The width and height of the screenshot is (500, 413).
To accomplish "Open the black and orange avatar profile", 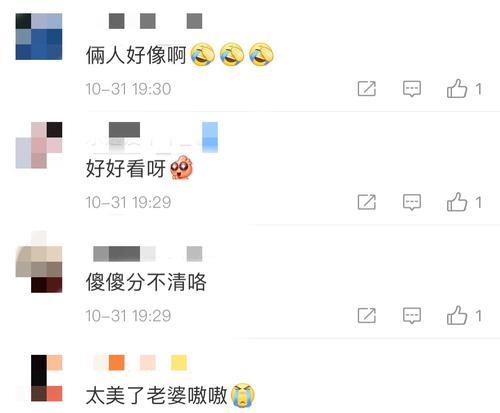I will click(x=46, y=378).
